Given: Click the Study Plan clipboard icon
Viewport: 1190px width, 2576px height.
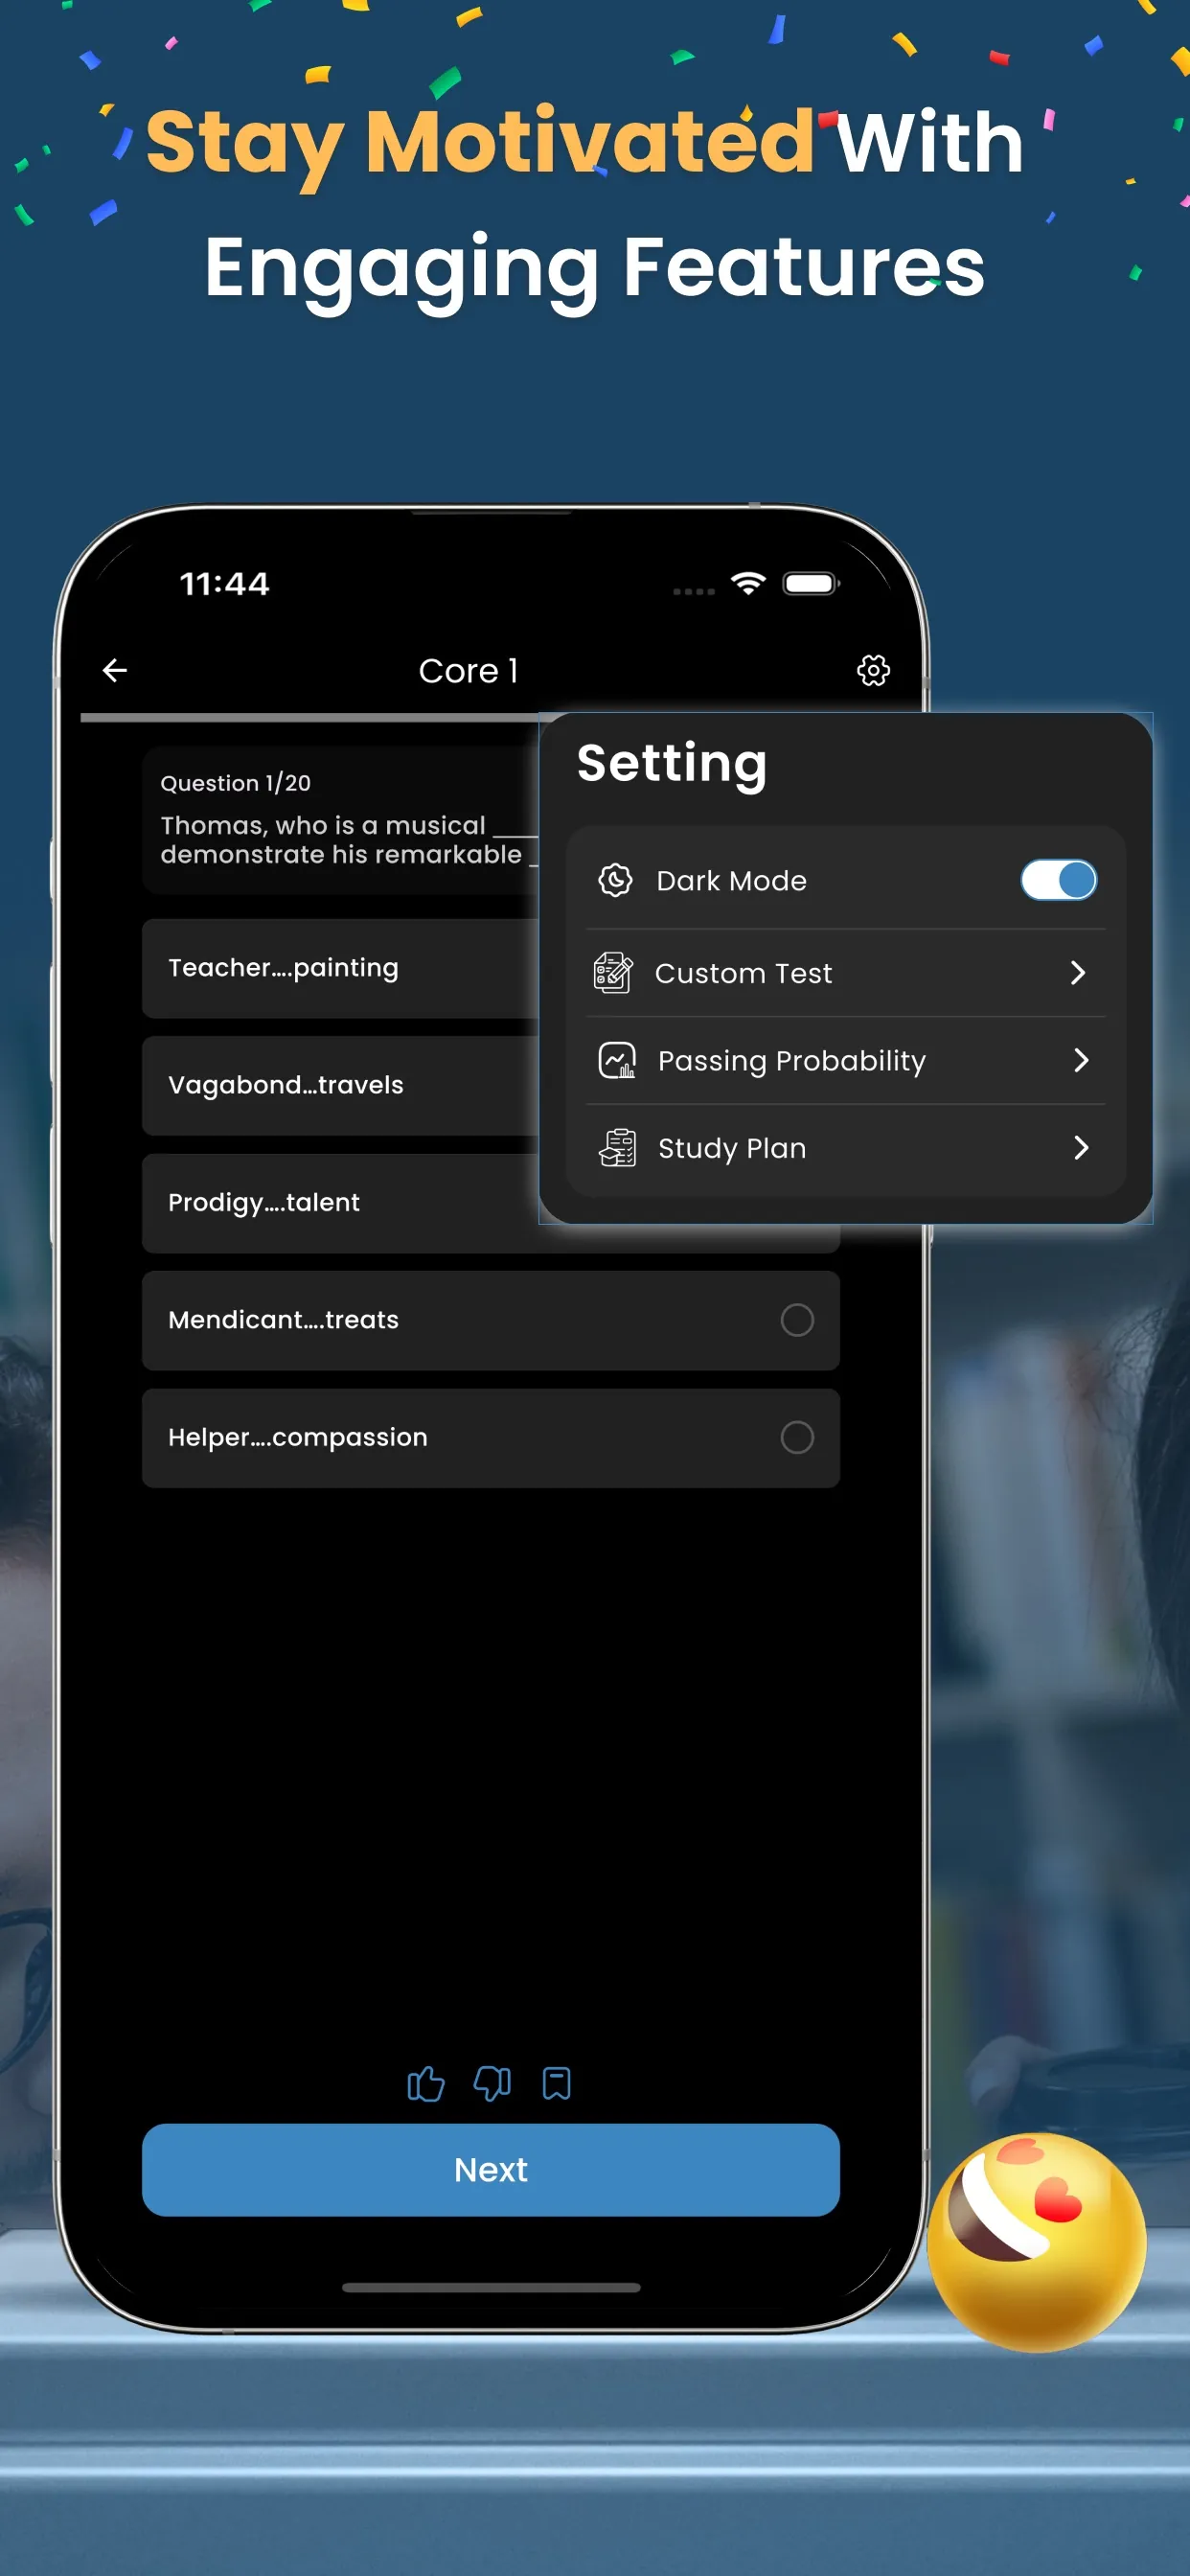Looking at the screenshot, I should pos(617,1148).
